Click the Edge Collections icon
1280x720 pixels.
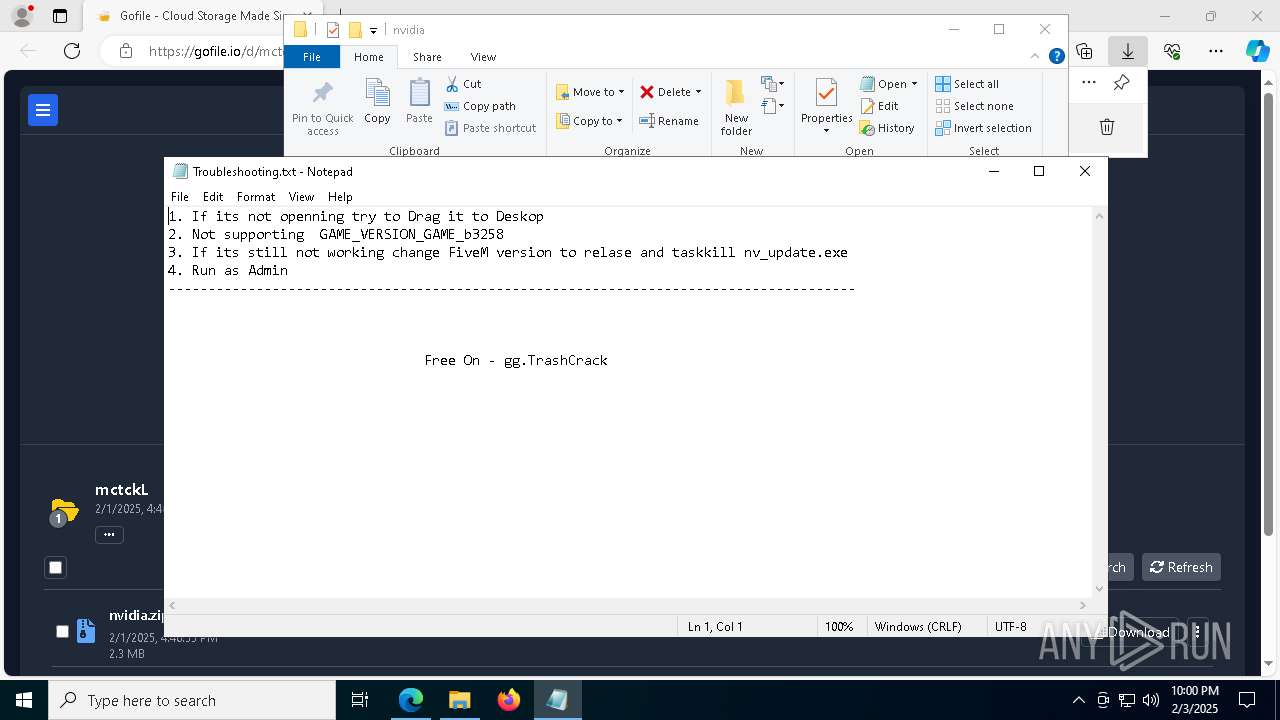(1084, 51)
